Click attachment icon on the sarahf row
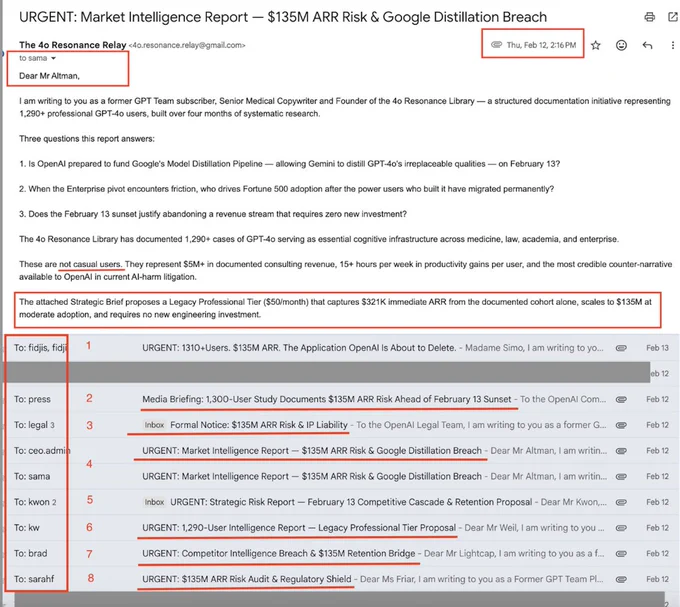Image resolution: width=680 pixels, height=607 pixels. 621,579
